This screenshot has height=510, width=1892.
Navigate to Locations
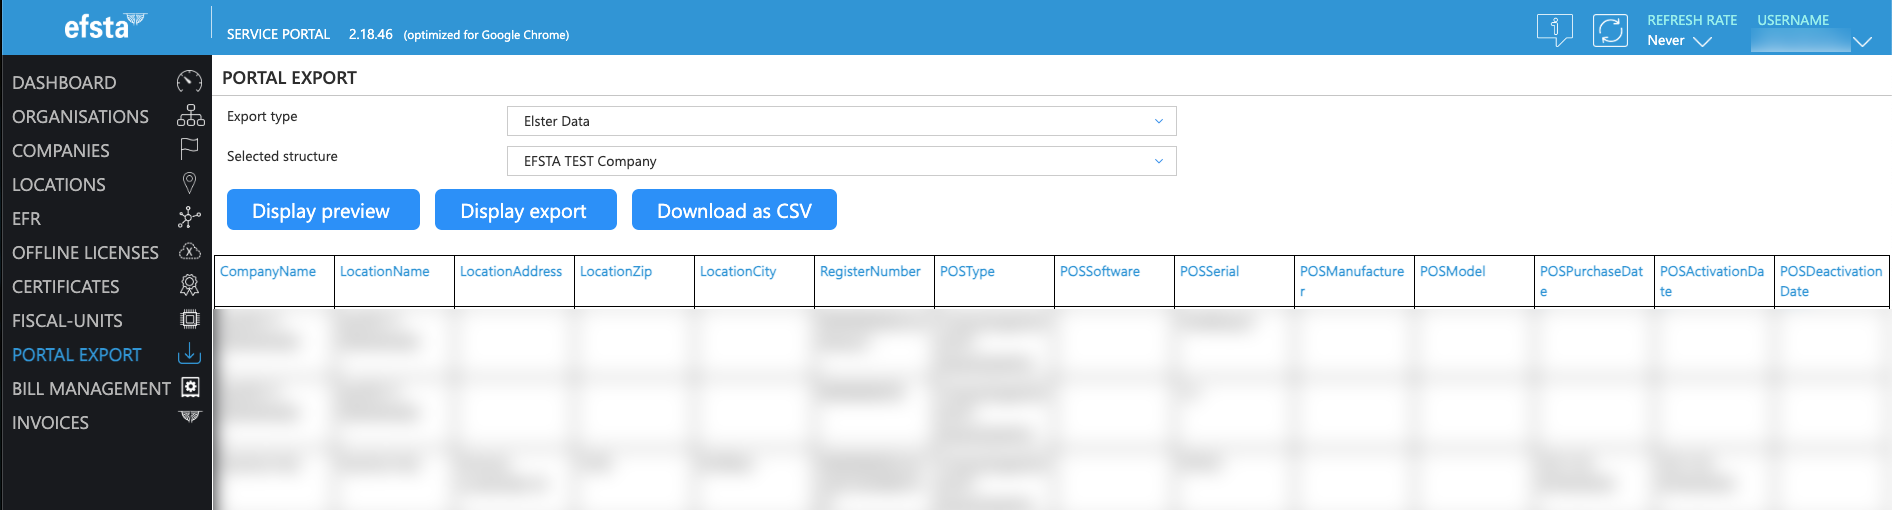pyautogui.click(x=59, y=184)
